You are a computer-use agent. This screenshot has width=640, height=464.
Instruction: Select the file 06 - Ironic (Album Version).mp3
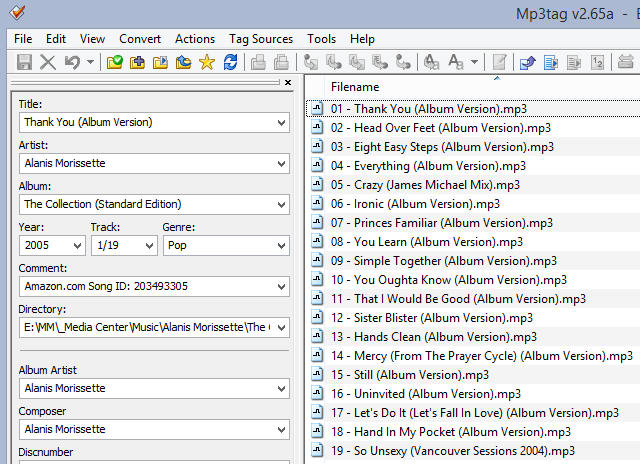coord(415,204)
